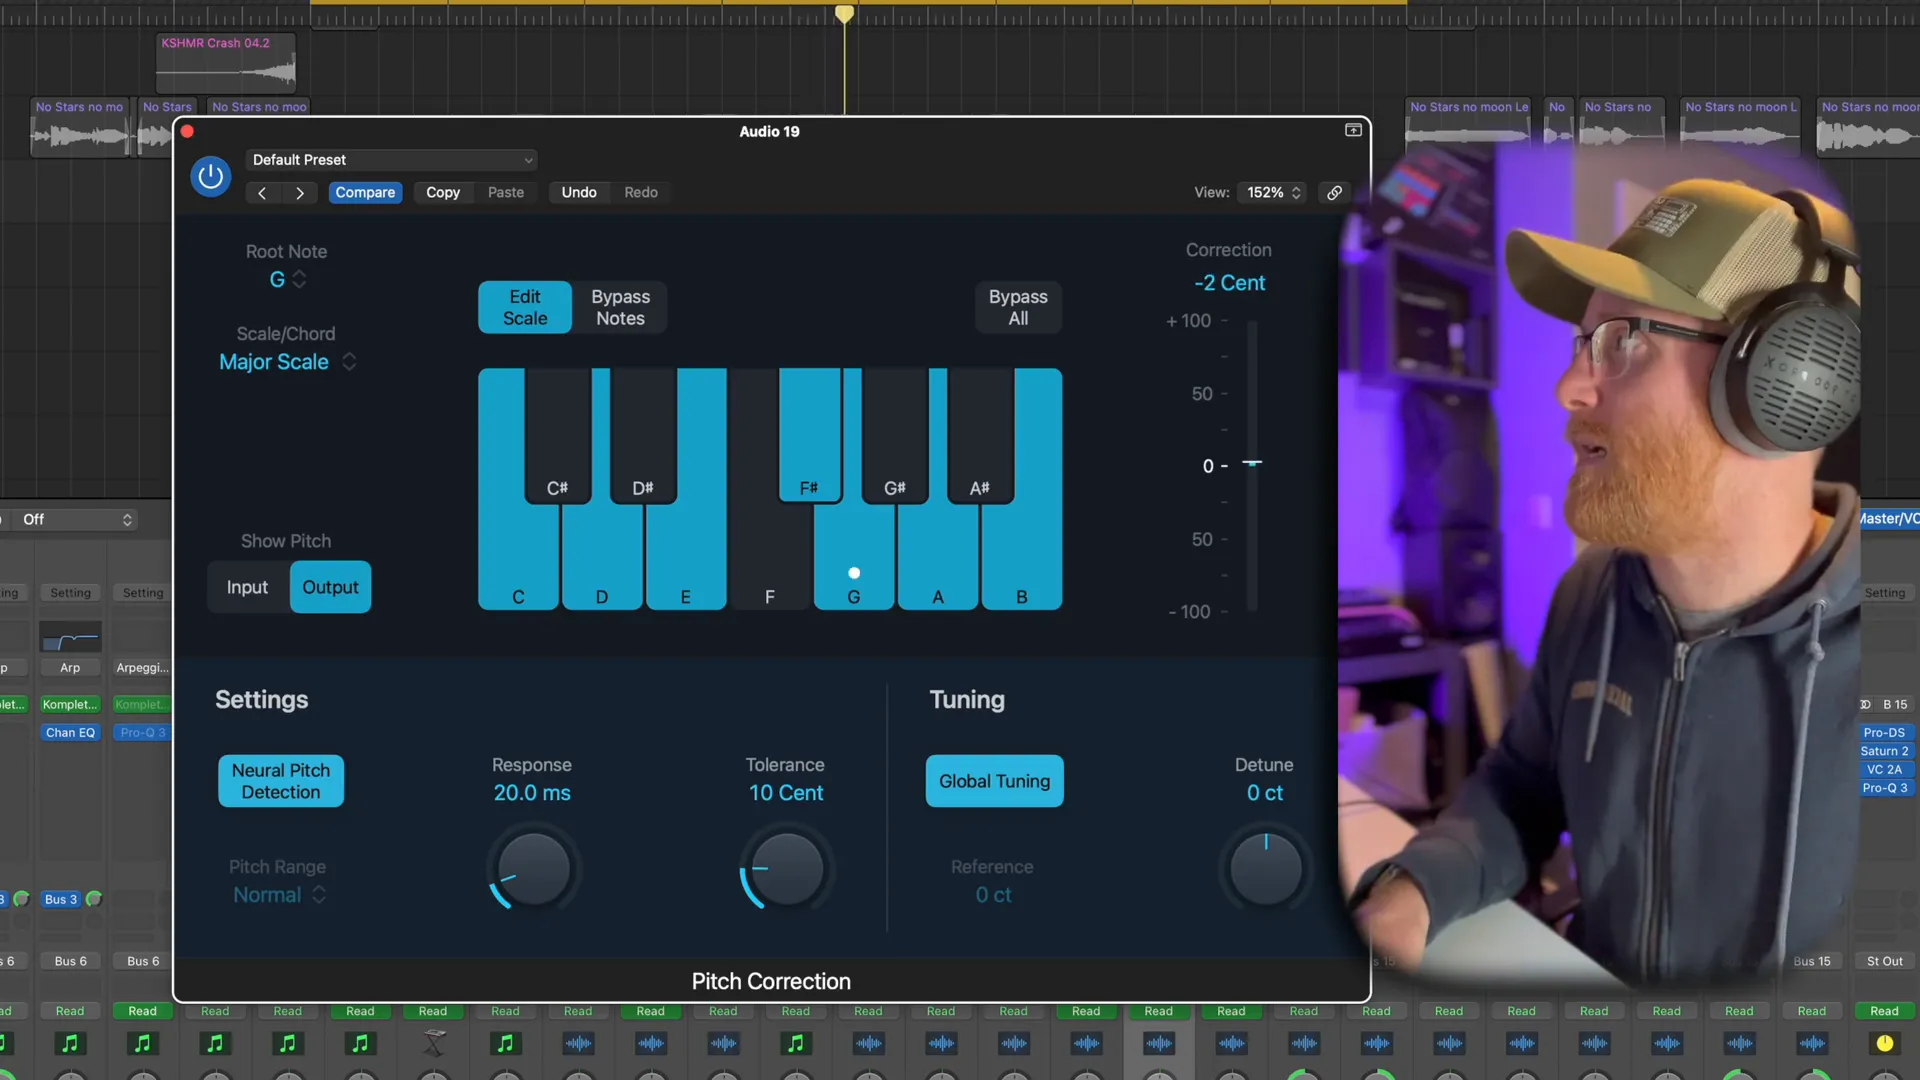Show Output pitch
Screen dimensions: 1920x1080
point(330,587)
